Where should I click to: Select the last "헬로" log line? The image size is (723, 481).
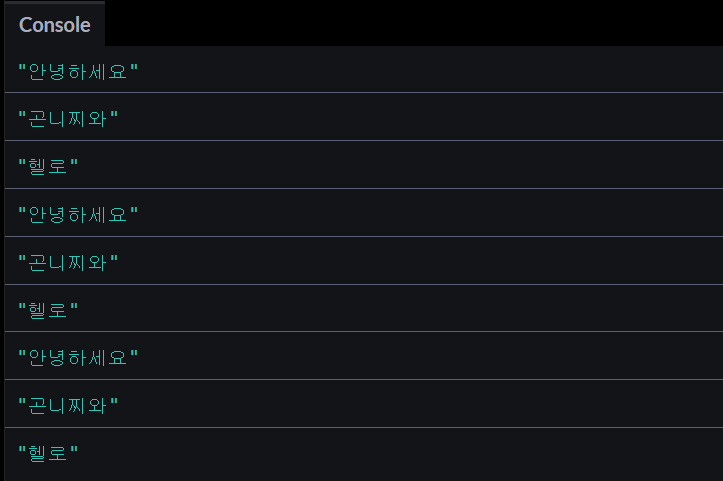tap(48, 453)
